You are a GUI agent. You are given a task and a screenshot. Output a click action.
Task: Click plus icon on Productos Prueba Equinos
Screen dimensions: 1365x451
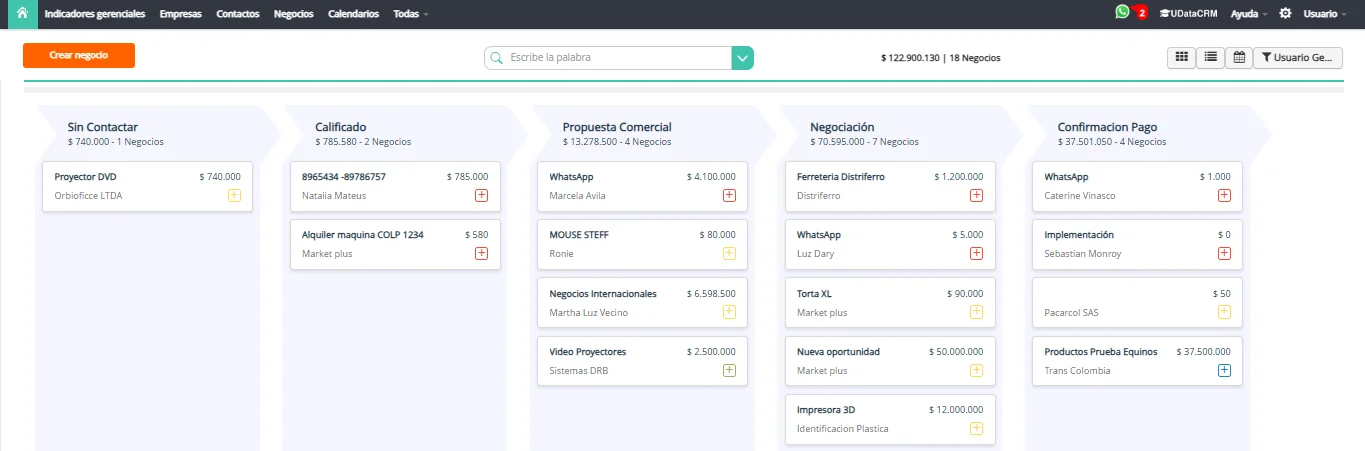1224,370
